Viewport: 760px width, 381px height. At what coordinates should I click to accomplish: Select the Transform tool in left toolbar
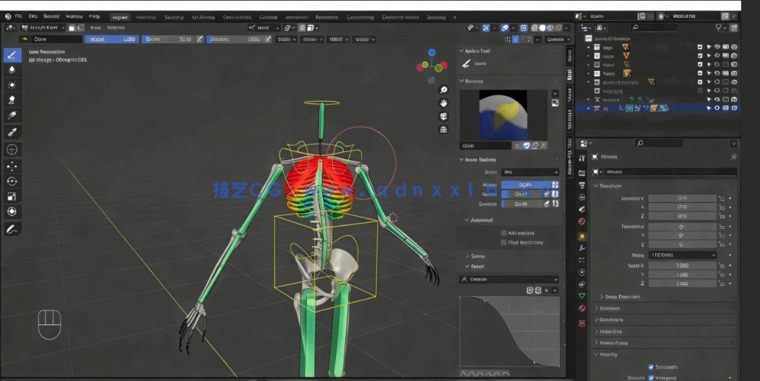pyautogui.click(x=12, y=211)
